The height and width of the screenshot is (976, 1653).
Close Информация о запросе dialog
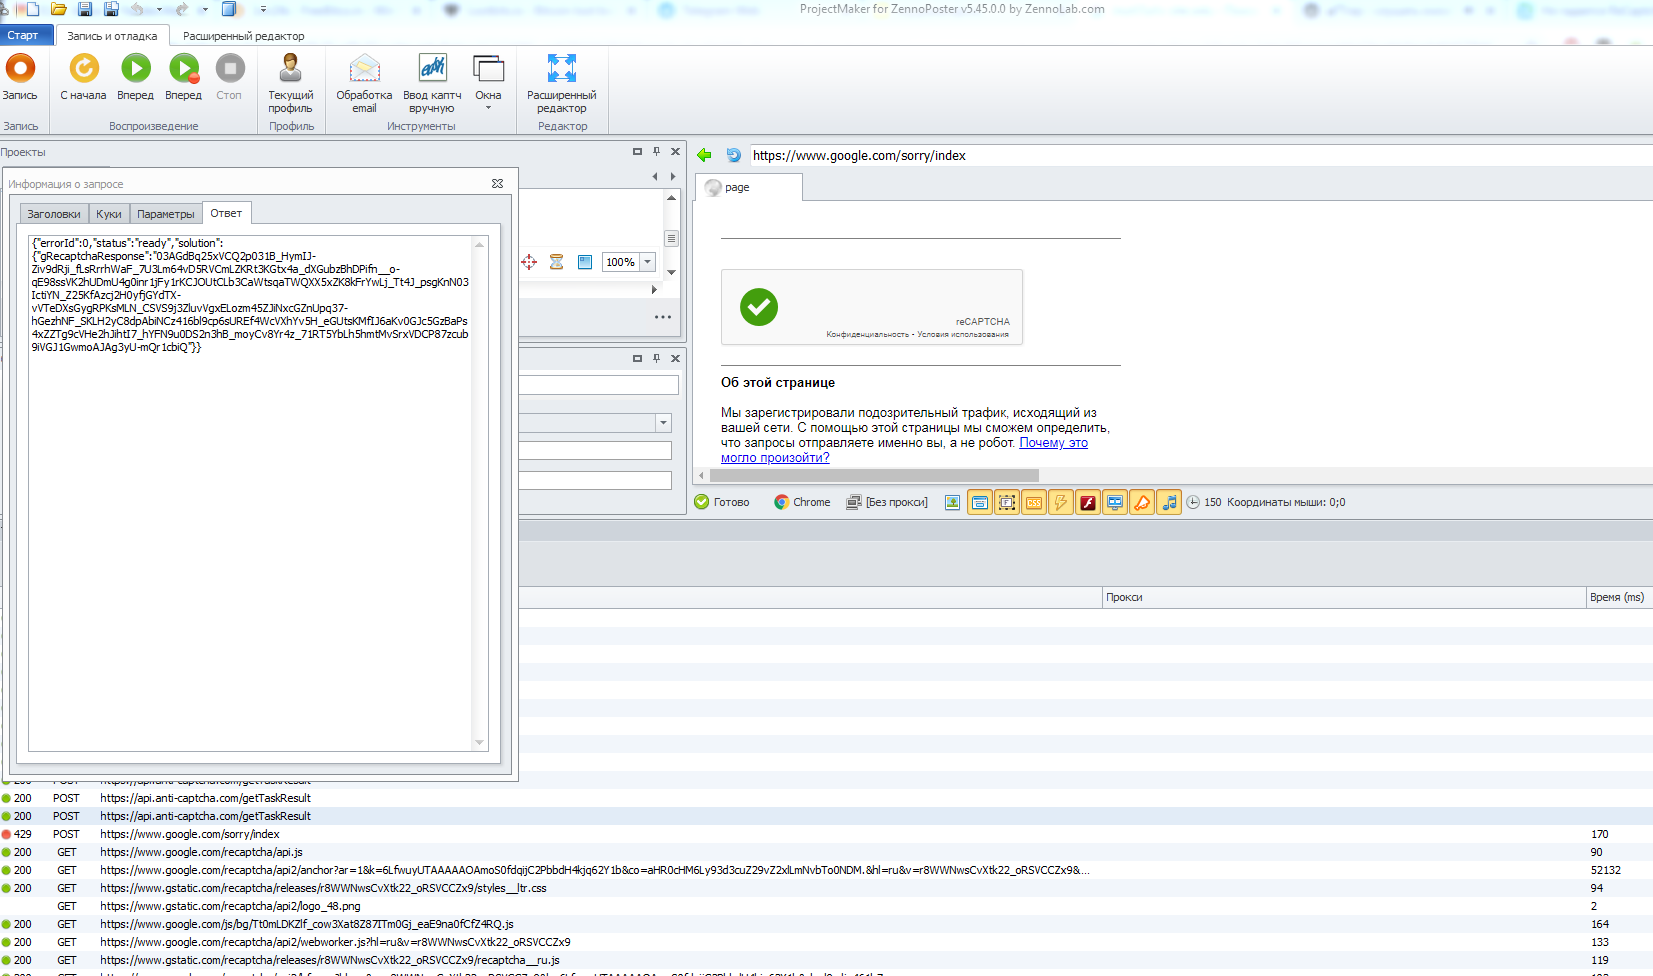(x=497, y=184)
